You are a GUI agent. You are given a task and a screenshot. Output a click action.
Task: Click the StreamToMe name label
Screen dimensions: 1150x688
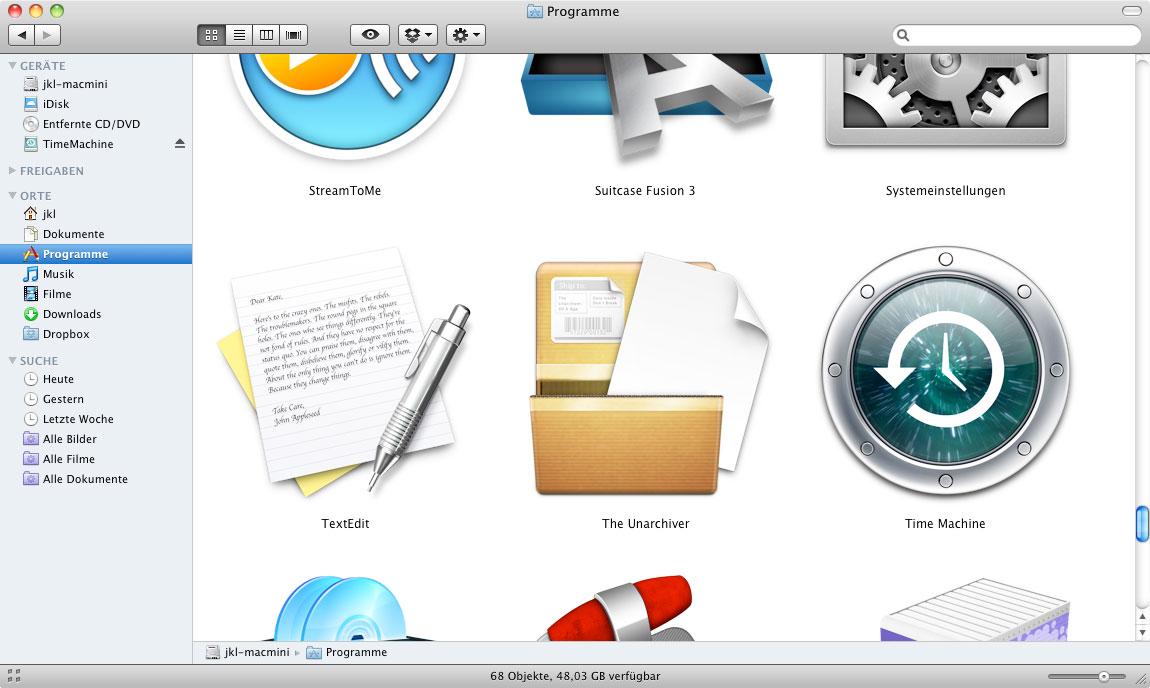coord(345,190)
